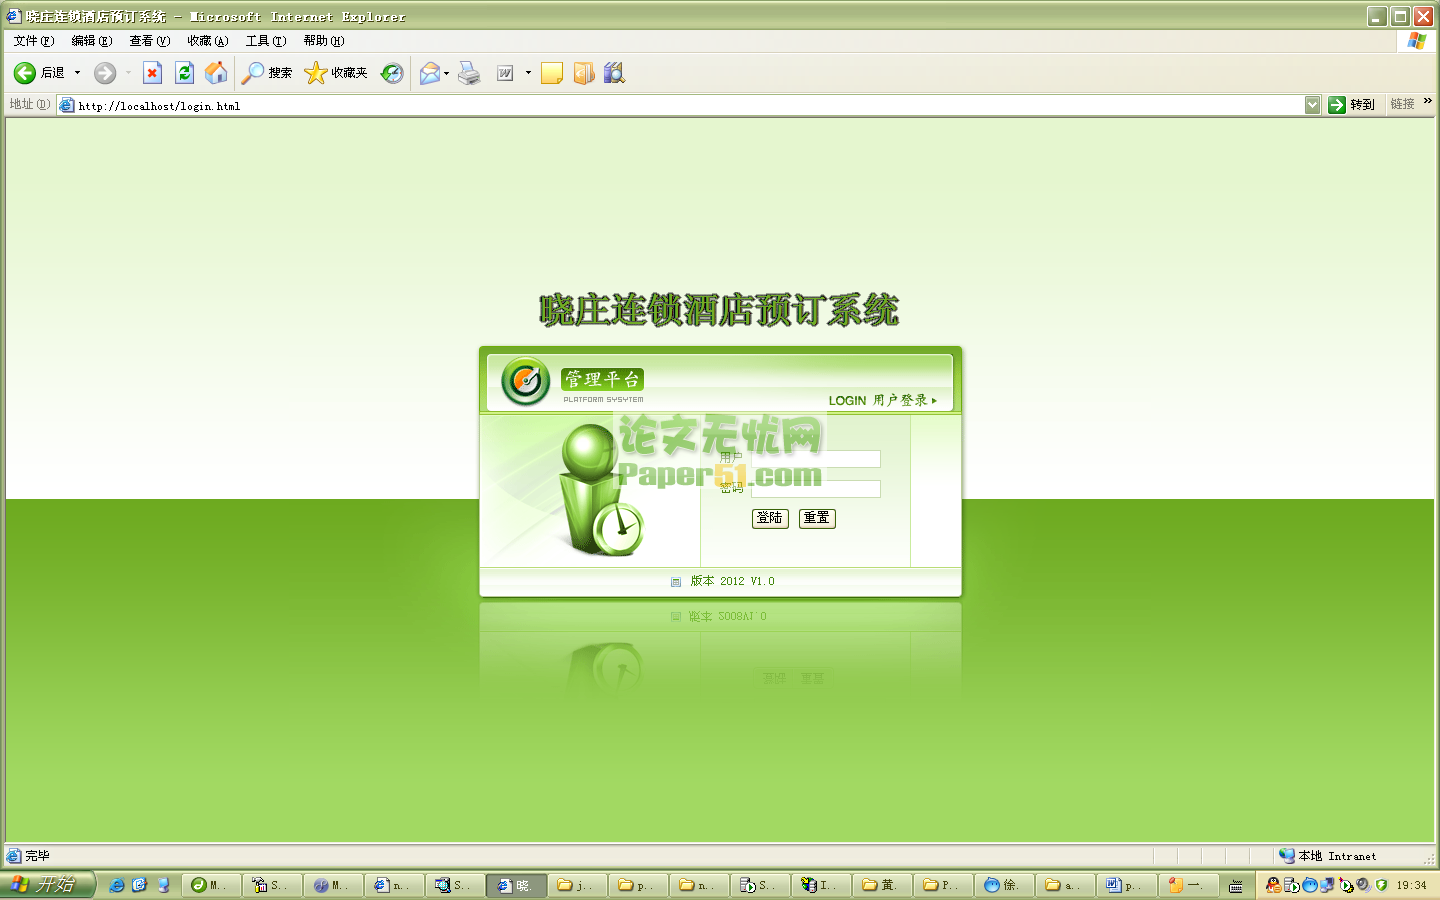Click the Stop loading page icon
The height and width of the screenshot is (900, 1440).
point(152,73)
